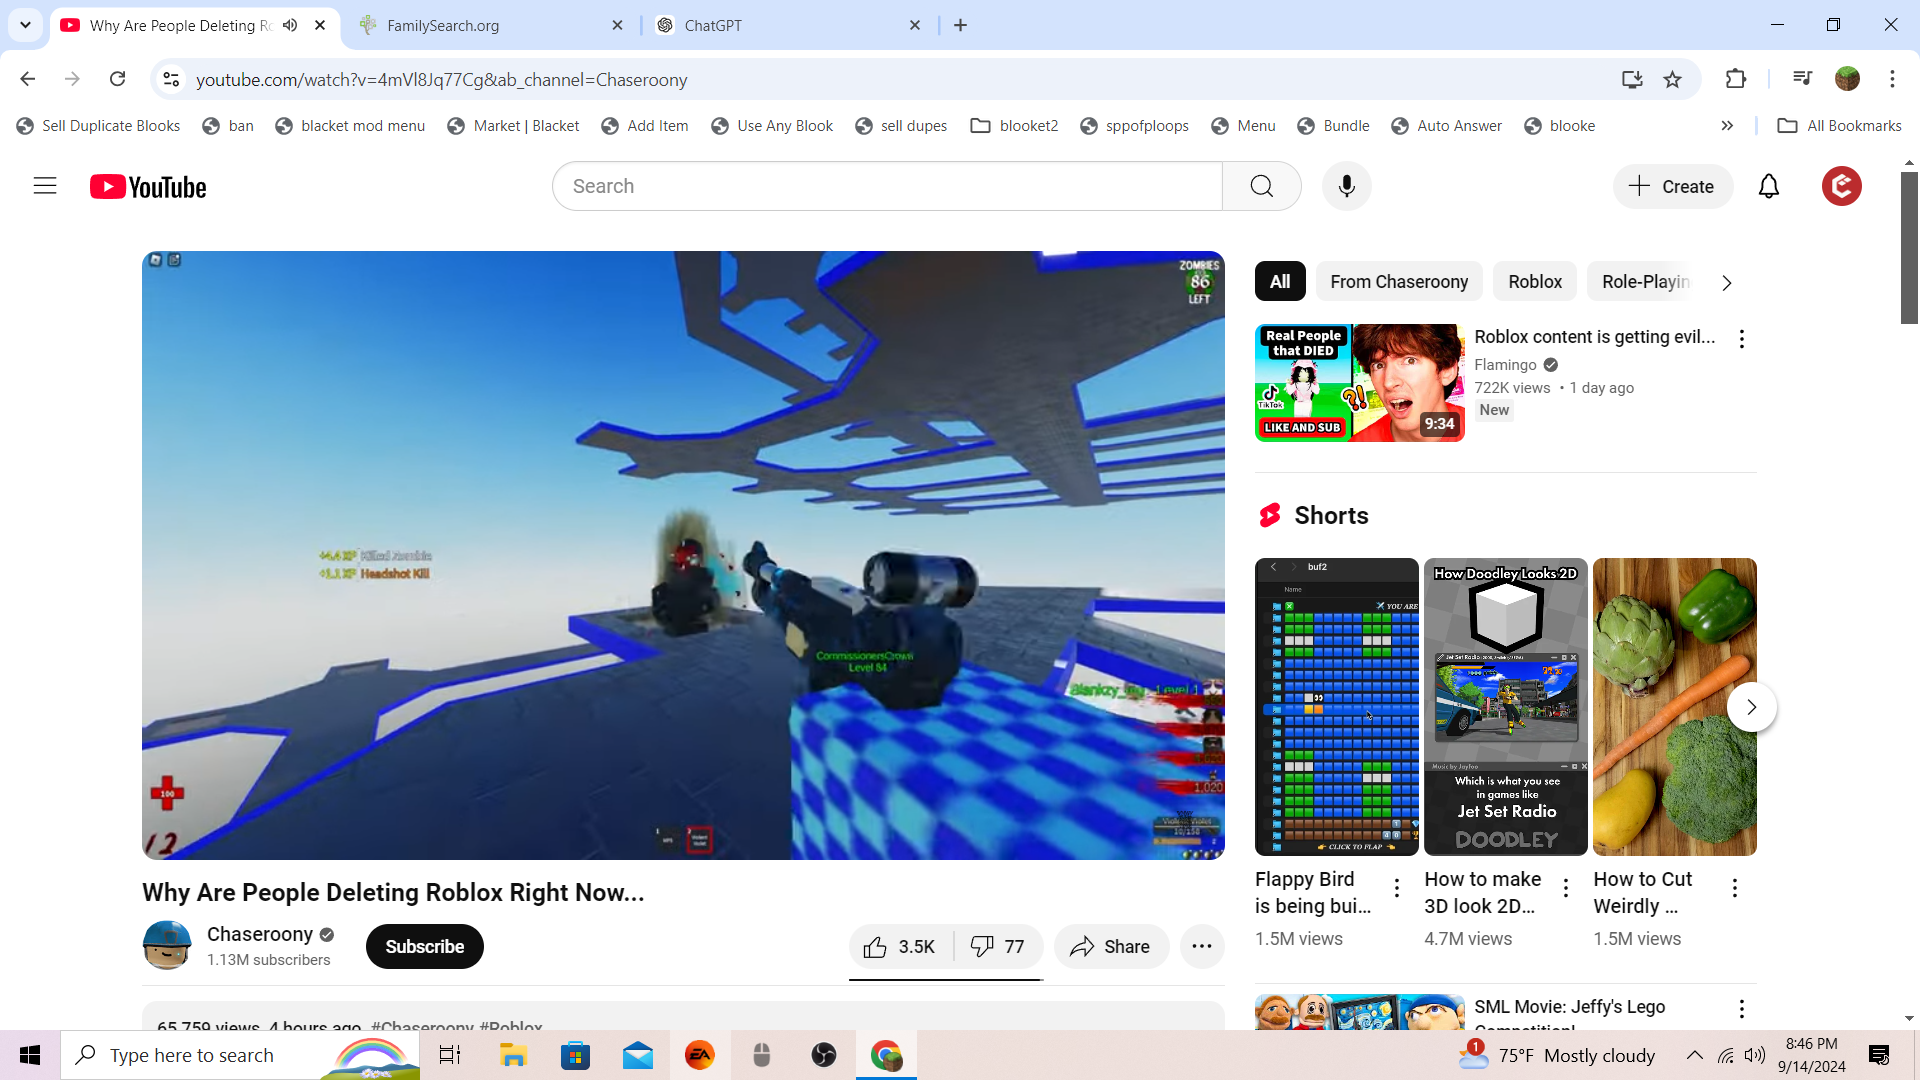Select the Roblox filter chip

1534,282
